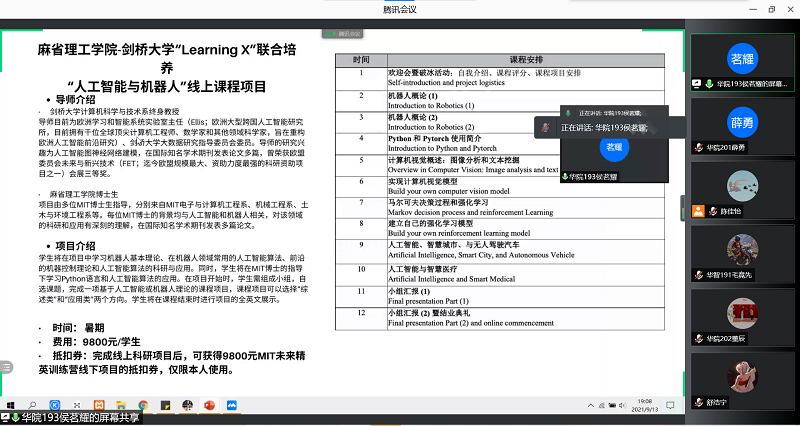Screen dimensions: 800x426
Task: Open the round avatar app in taskbar
Action: point(187,406)
